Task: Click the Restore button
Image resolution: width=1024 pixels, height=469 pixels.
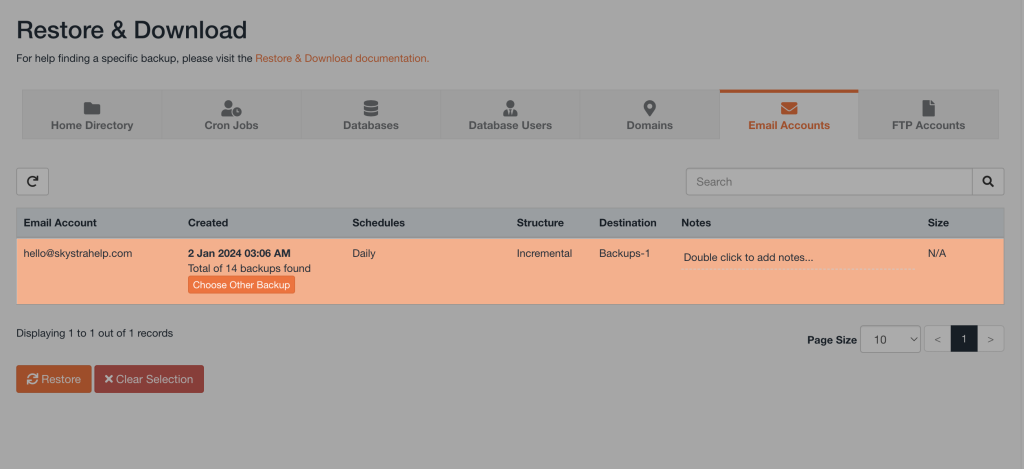Action: [54, 379]
